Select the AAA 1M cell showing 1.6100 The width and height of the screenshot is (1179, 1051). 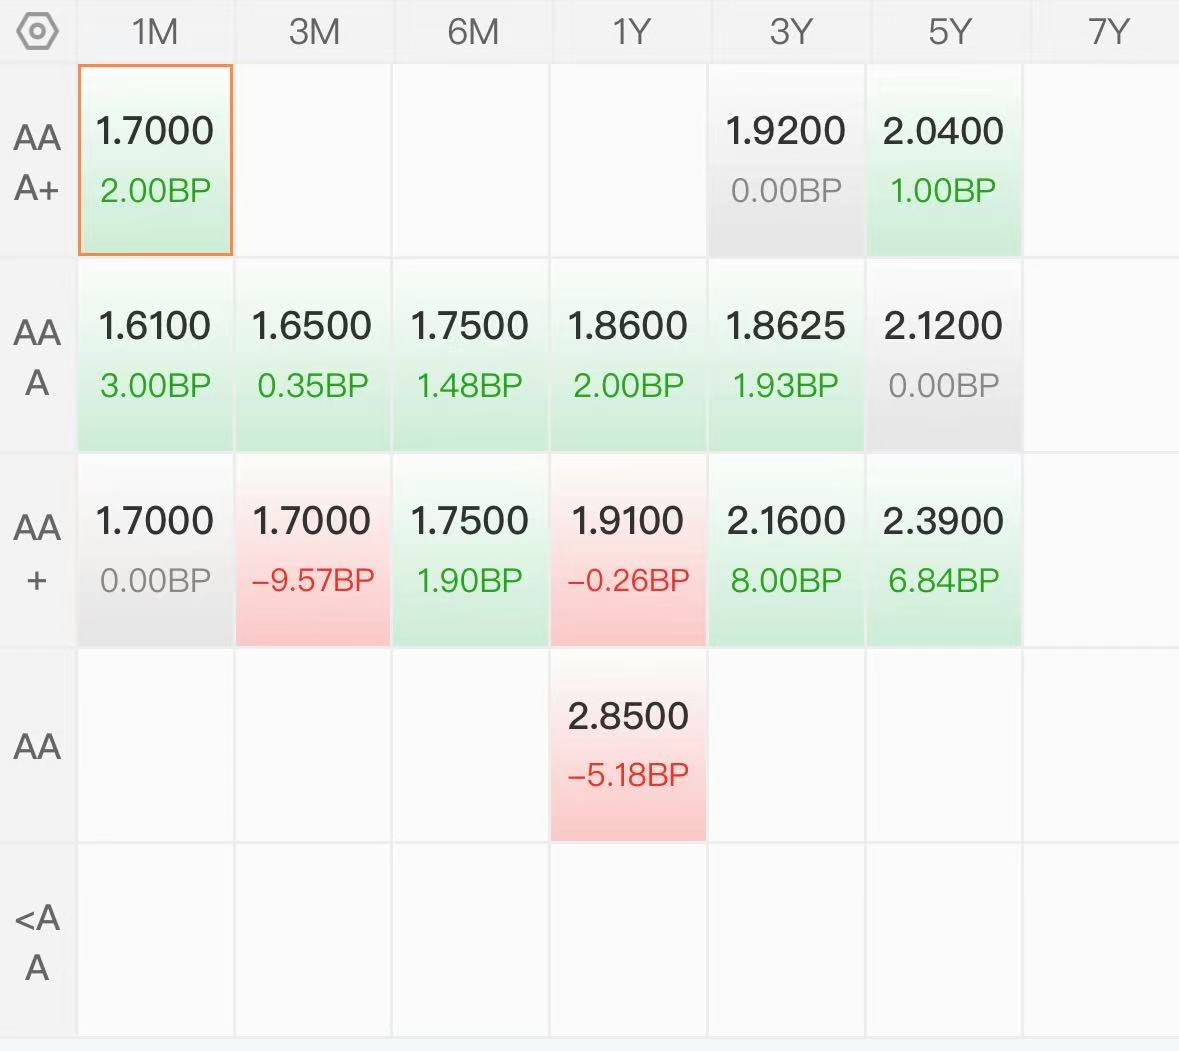(x=156, y=355)
